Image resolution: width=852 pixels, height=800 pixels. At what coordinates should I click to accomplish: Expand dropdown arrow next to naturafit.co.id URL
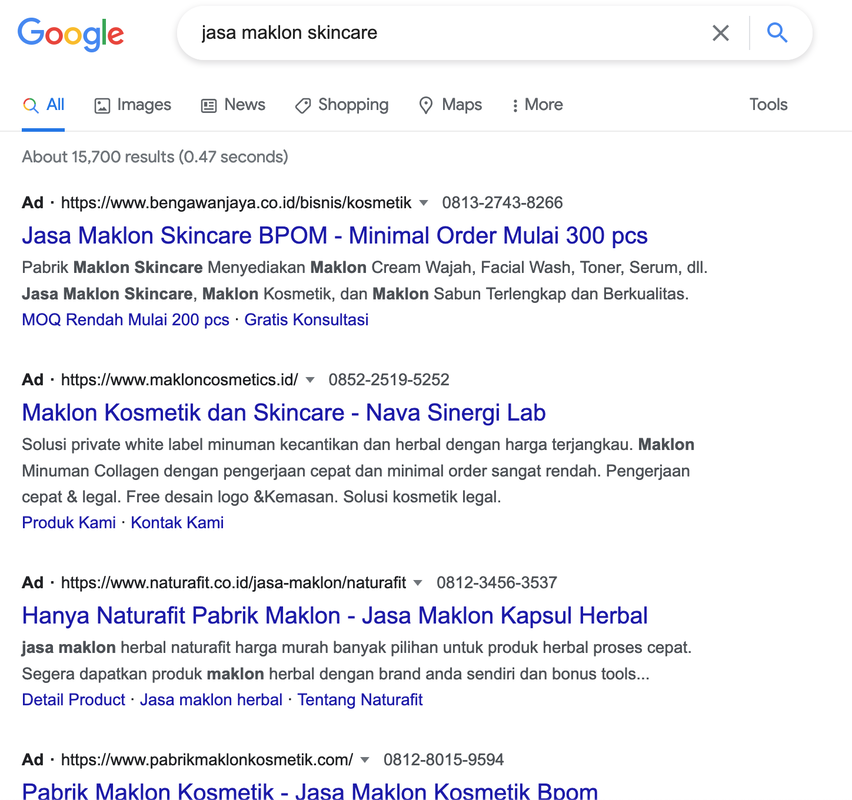click(x=418, y=583)
